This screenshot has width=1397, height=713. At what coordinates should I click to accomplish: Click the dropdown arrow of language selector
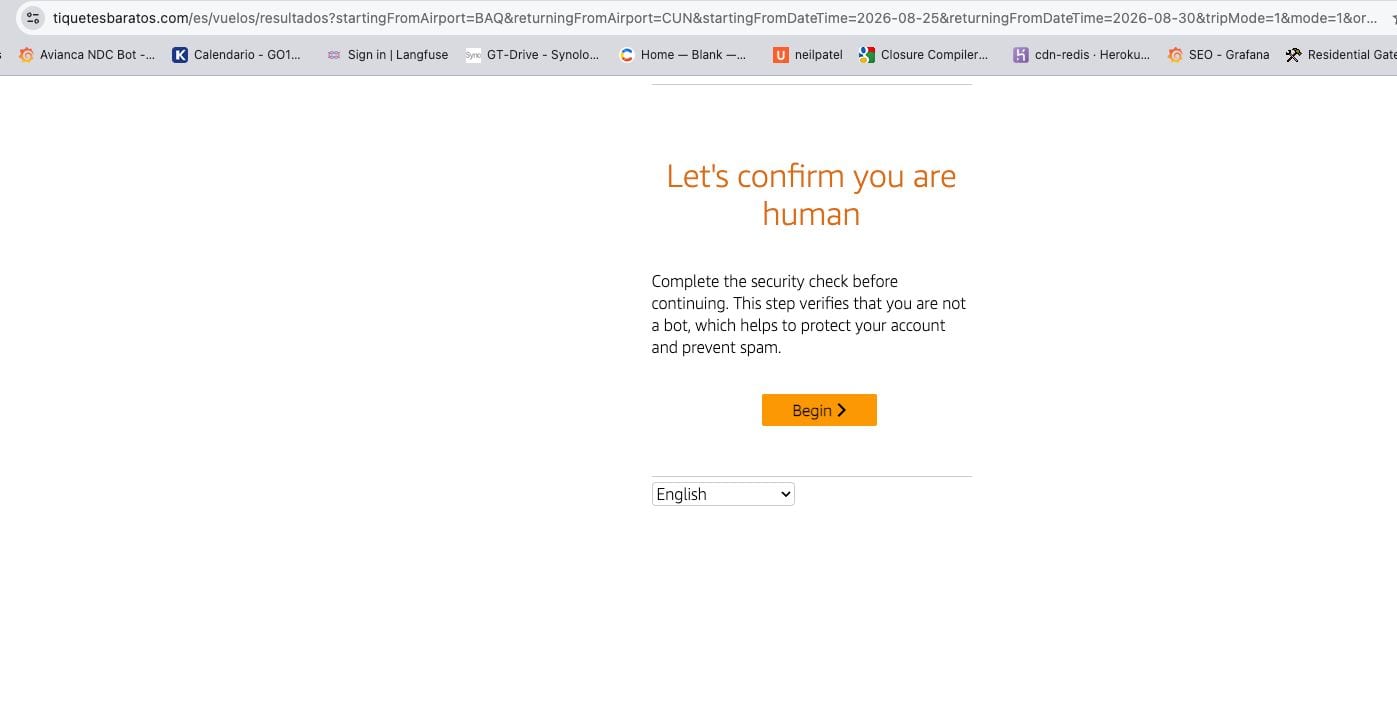click(x=785, y=494)
